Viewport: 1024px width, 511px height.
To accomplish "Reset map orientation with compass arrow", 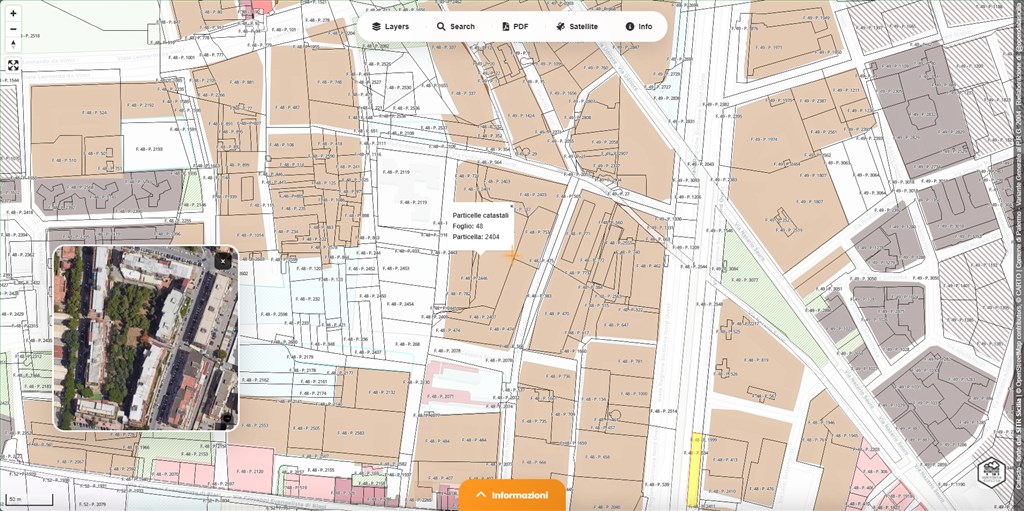I will click(x=13, y=43).
